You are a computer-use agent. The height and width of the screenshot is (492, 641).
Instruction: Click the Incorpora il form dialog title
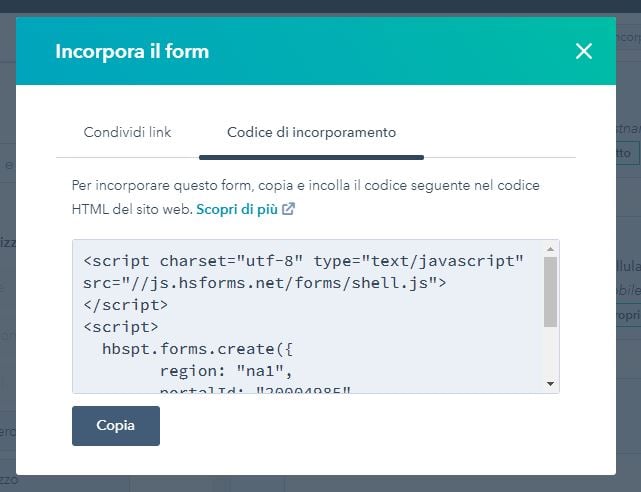132,51
